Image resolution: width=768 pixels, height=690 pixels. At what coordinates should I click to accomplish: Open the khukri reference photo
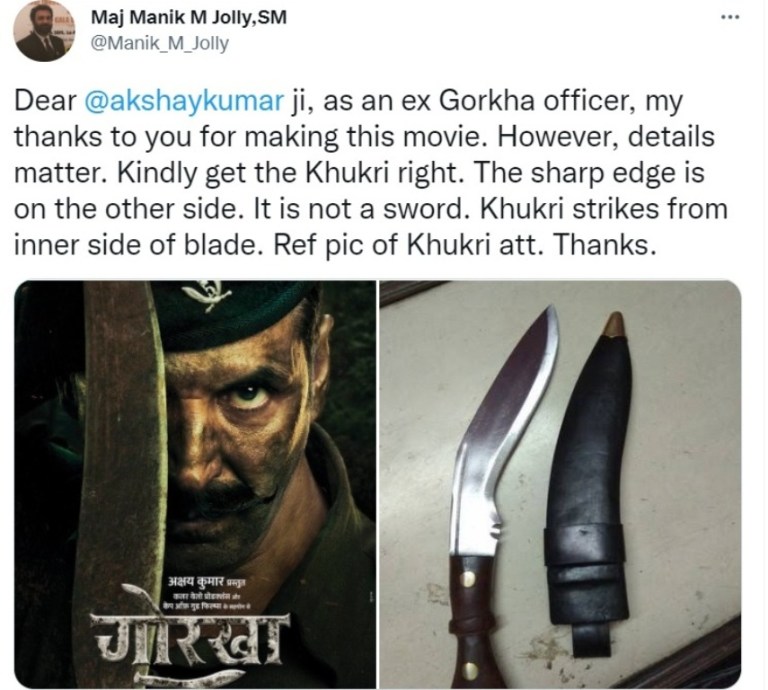(x=560, y=484)
